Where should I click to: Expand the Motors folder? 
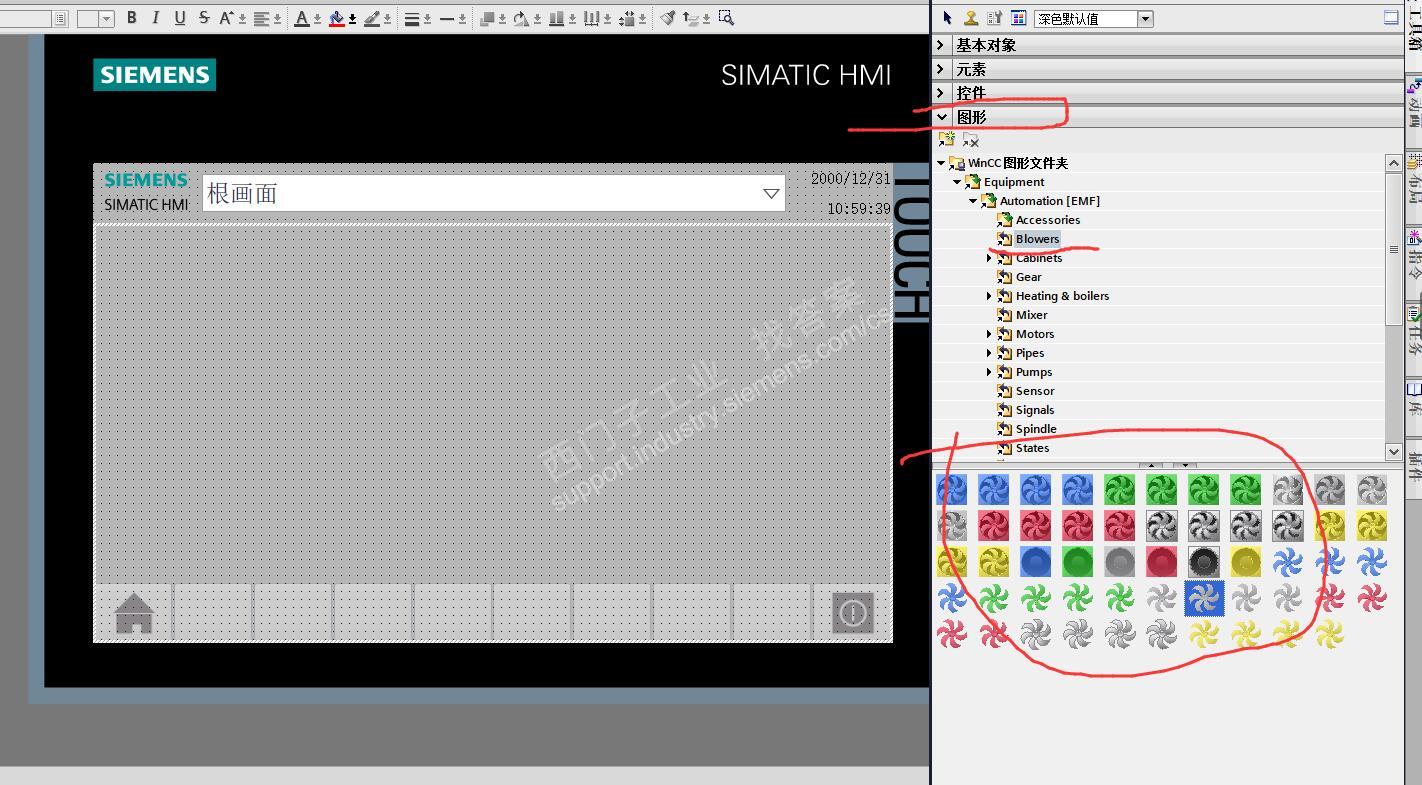989,334
